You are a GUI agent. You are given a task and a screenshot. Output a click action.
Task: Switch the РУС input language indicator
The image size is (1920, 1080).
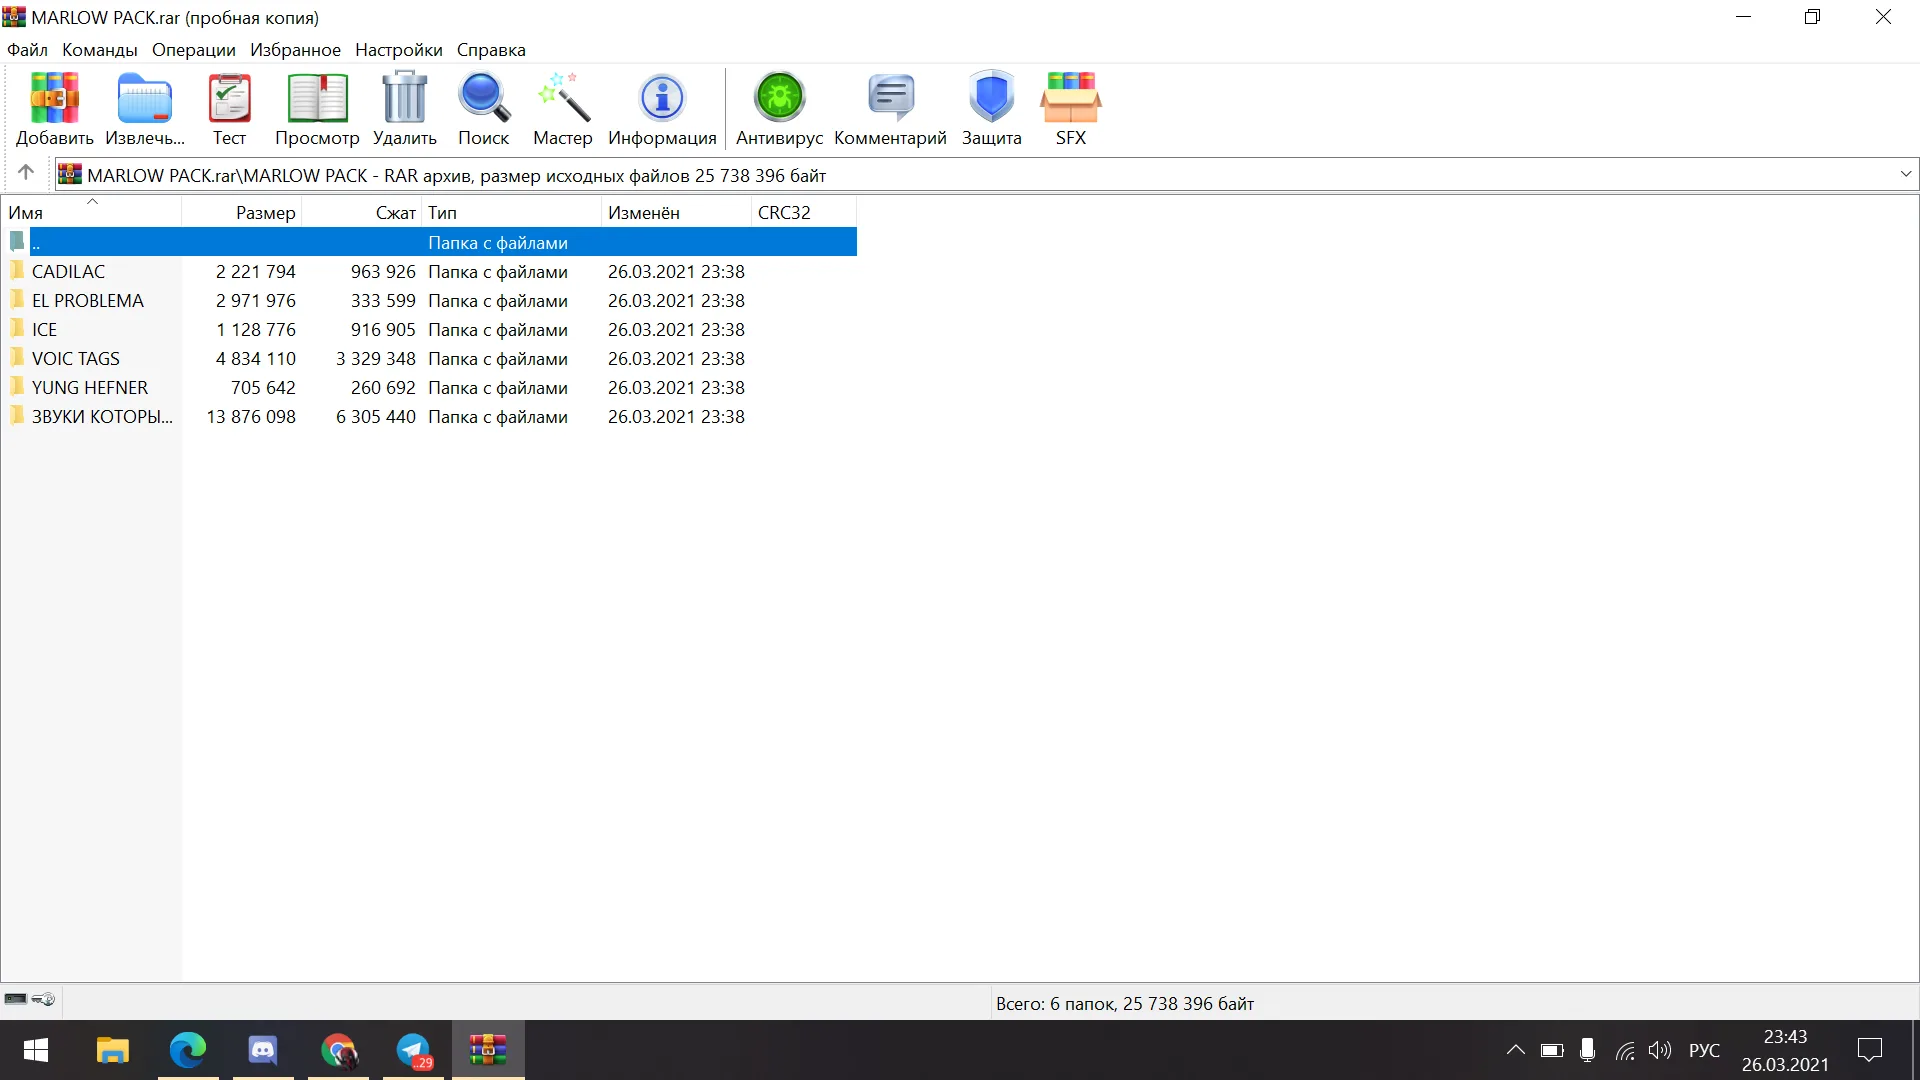tap(1704, 1050)
